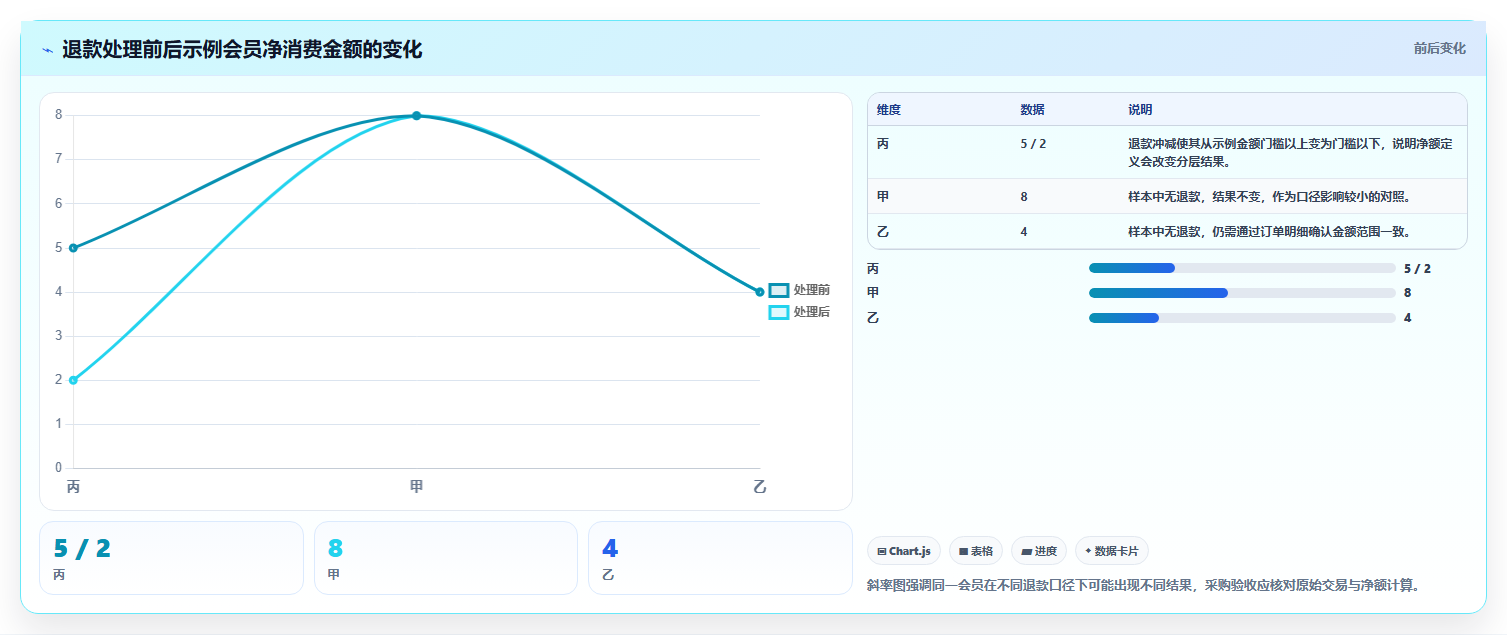Click the 处理后 data point at 丙
The width and height of the screenshot is (1507, 635).
coord(73,380)
